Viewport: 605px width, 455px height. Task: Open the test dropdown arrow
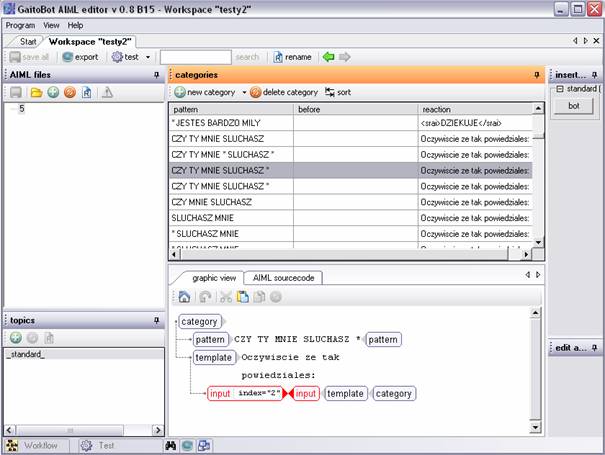point(148,57)
